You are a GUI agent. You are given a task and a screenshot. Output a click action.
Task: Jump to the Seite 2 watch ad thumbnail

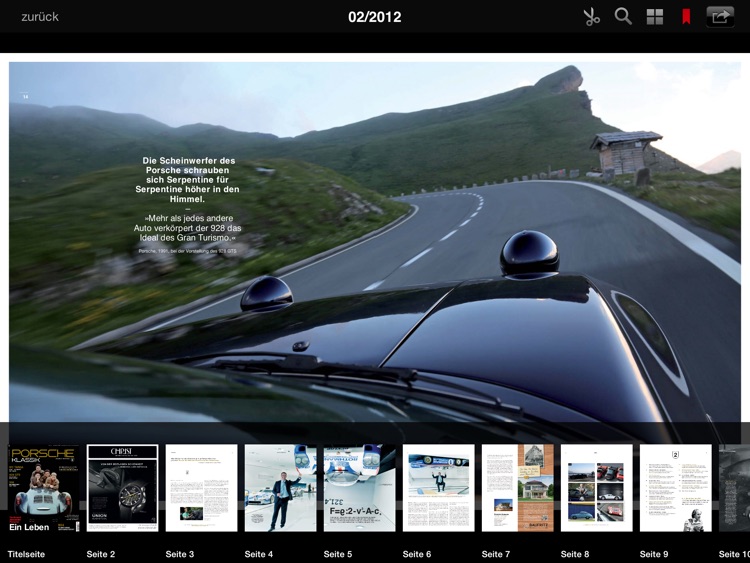coord(122,488)
